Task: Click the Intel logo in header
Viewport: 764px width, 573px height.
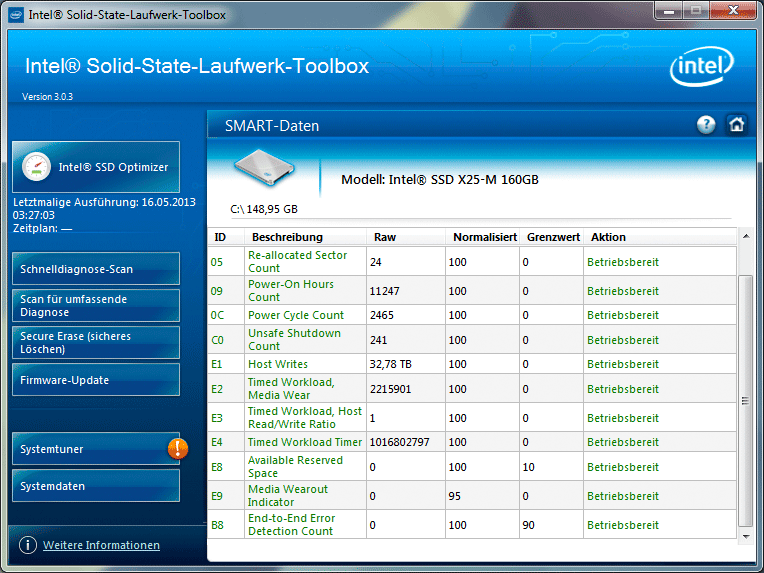Action: (702, 66)
